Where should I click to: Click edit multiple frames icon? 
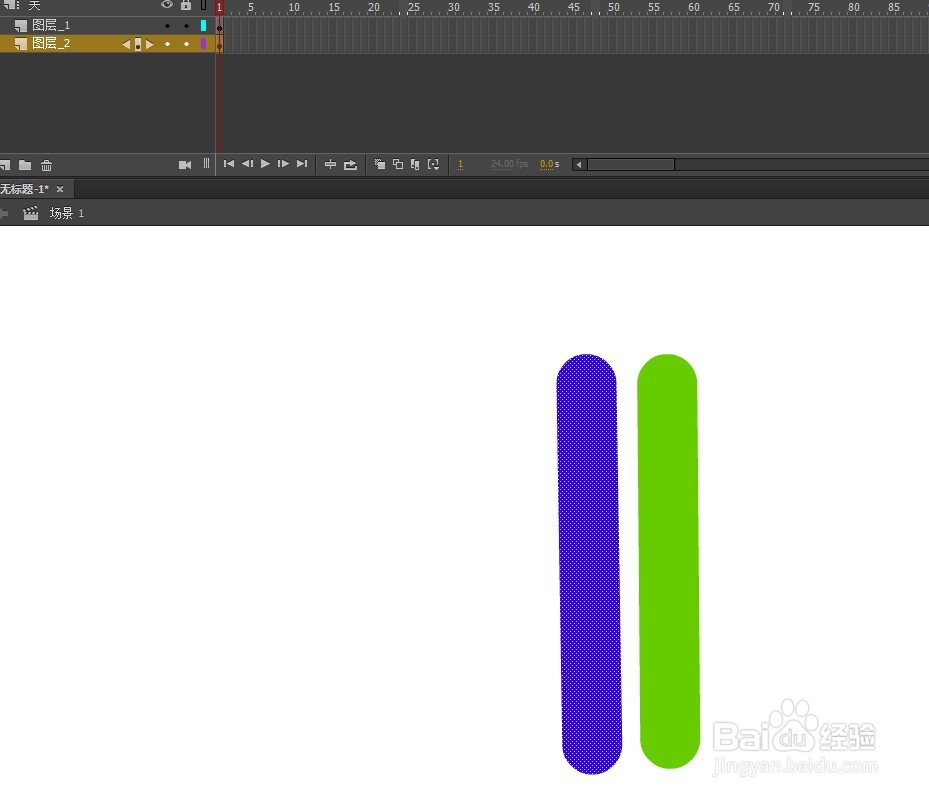pos(415,165)
